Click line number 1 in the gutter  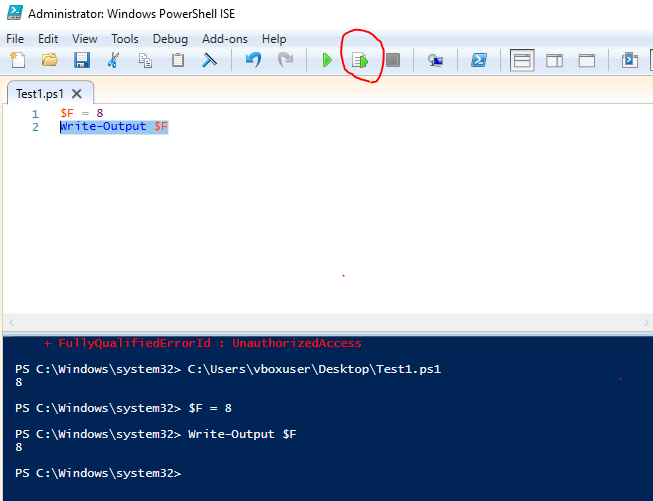pos(35,114)
